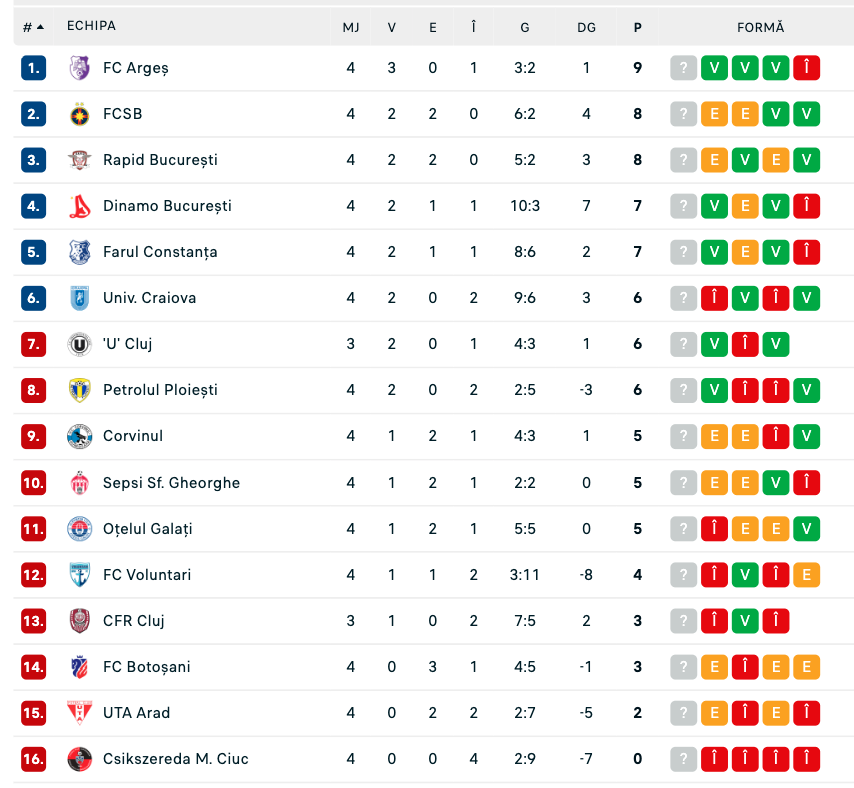Image resolution: width=854 pixels, height=788 pixels.
Task: Sort standings by DG goal difference header
Action: [586, 27]
